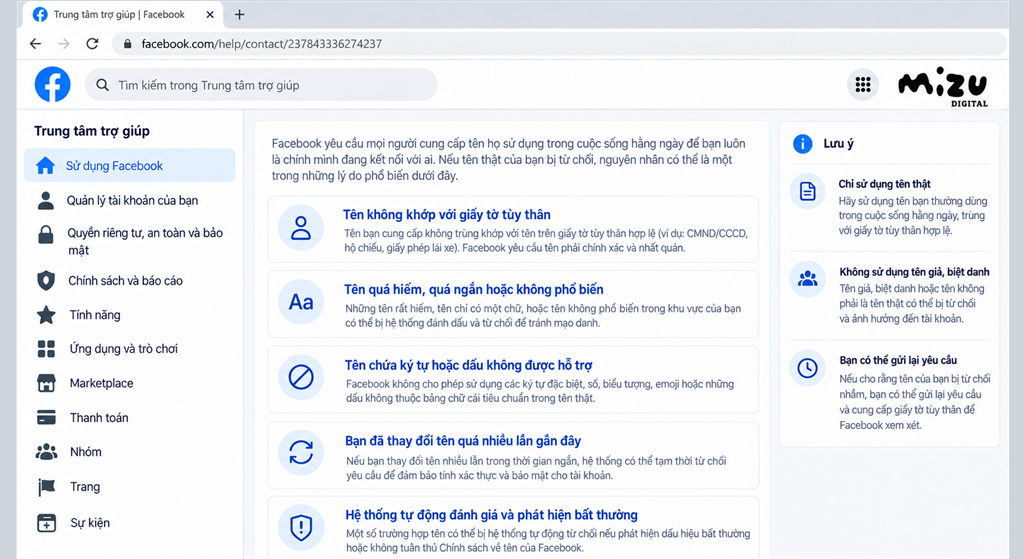Screen dimensions: 1024x559
Task: Click the prohibited-circle icon on the ký tự card
Action: pyautogui.click(x=301, y=377)
